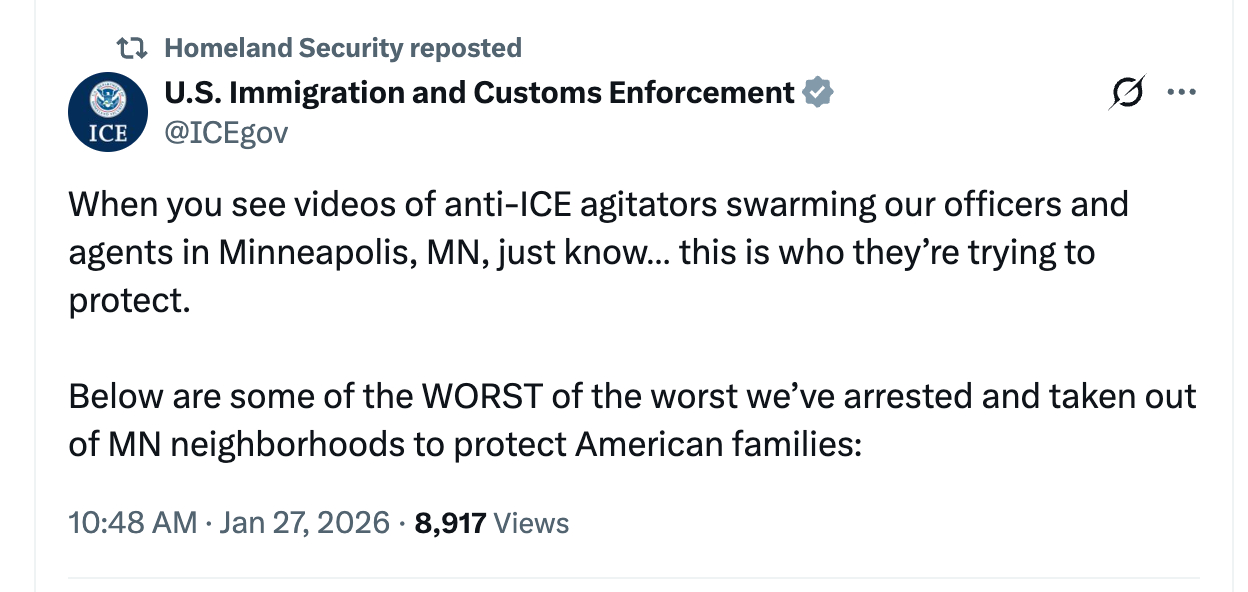This screenshot has height=592, width=1248.
Task: Click the gray verified checkmark badge
Action: 818,93
